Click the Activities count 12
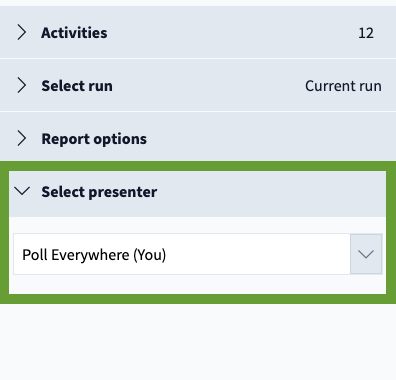This screenshot has width=396, height=380. tap(366, 33)
